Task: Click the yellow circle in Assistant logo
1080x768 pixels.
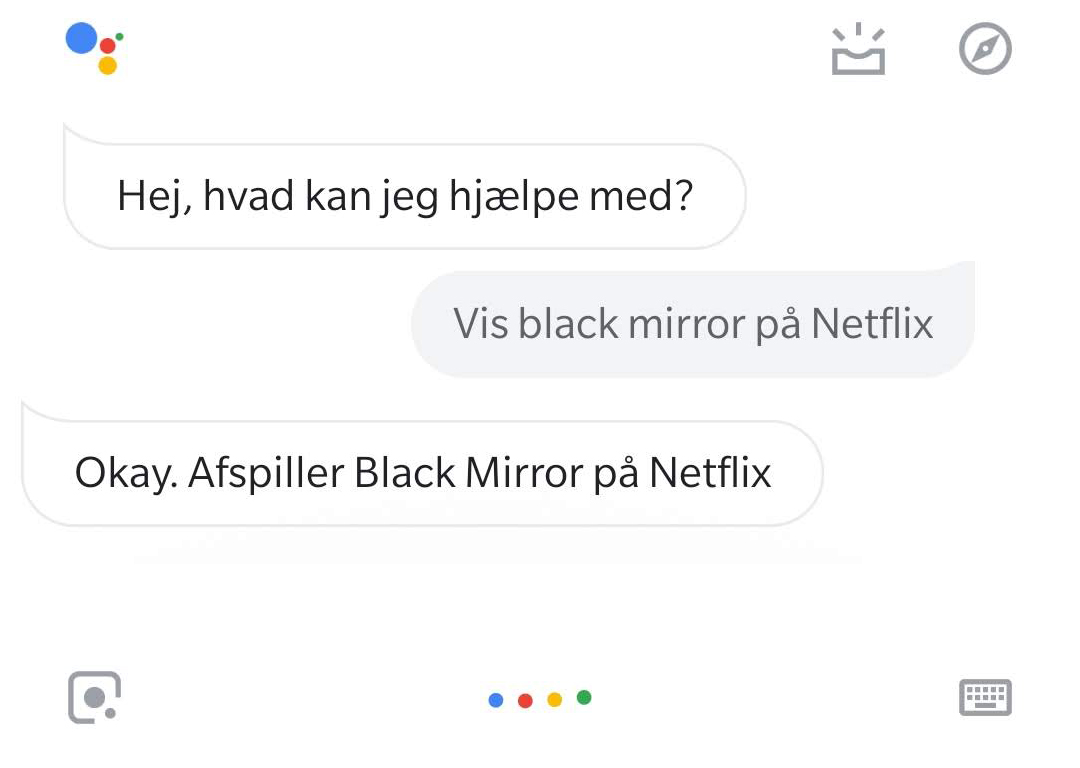Action: [x=107, y=65]
